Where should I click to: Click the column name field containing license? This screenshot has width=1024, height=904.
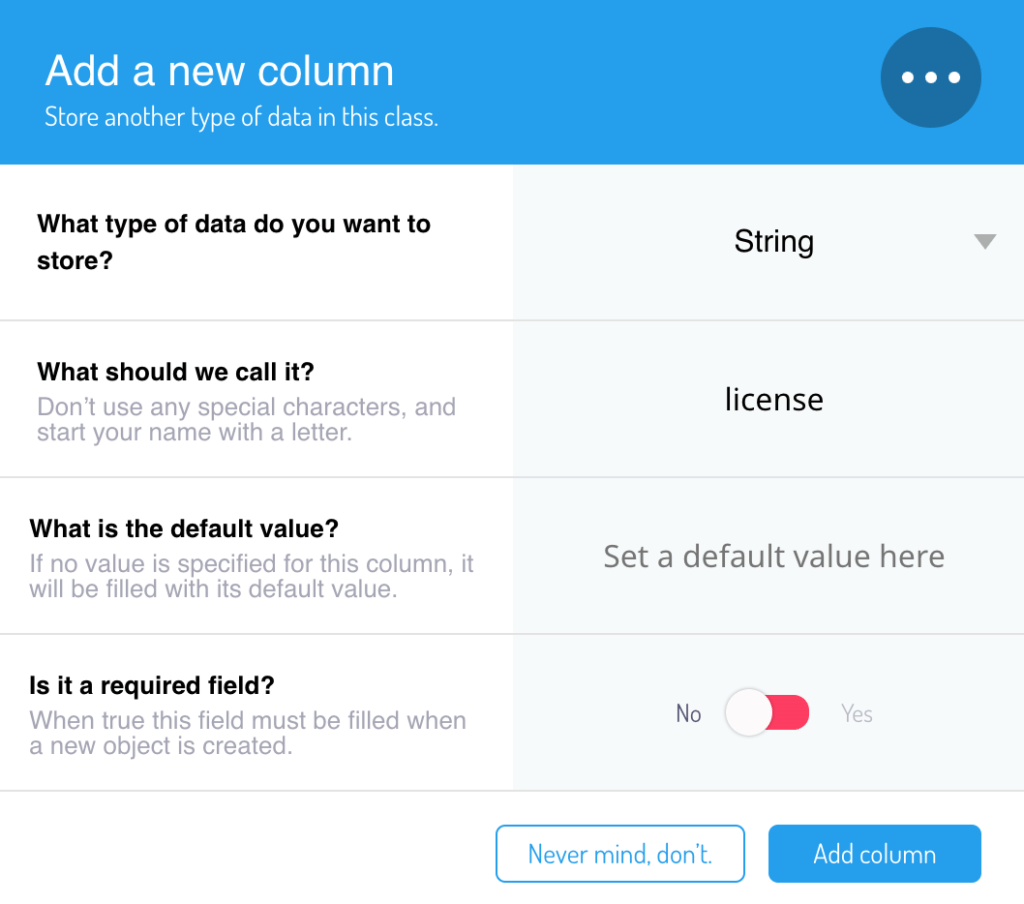(769, 399)
